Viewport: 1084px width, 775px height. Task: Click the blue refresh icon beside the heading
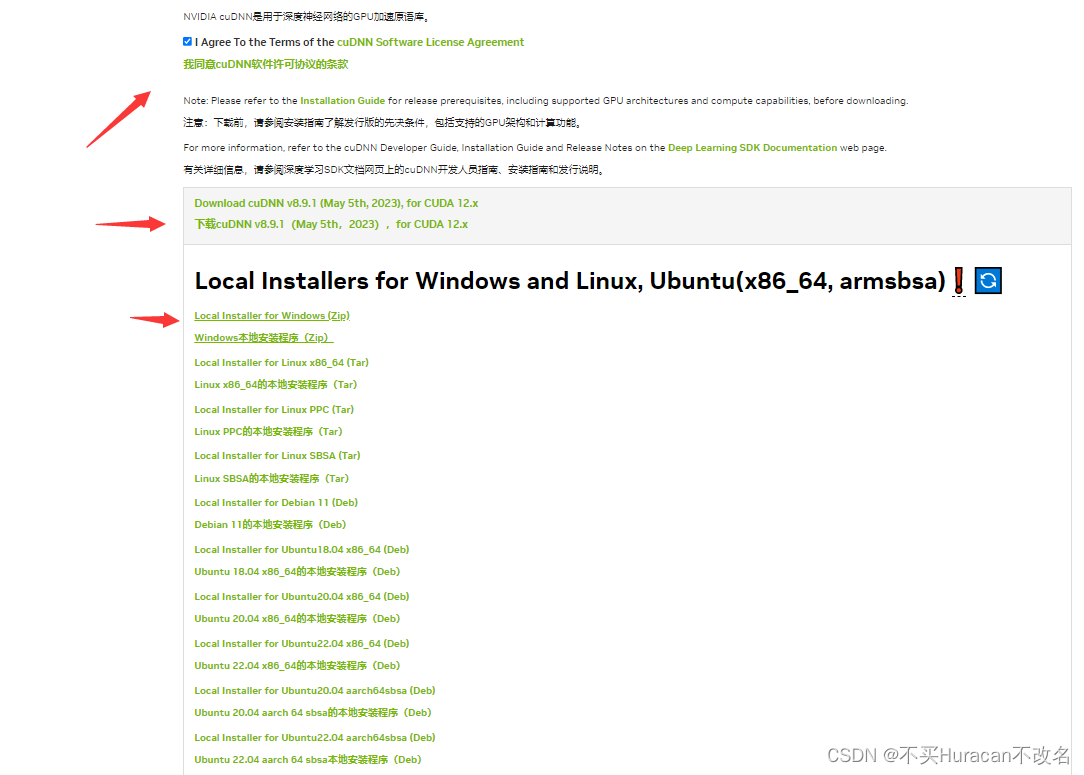point(988,281)
